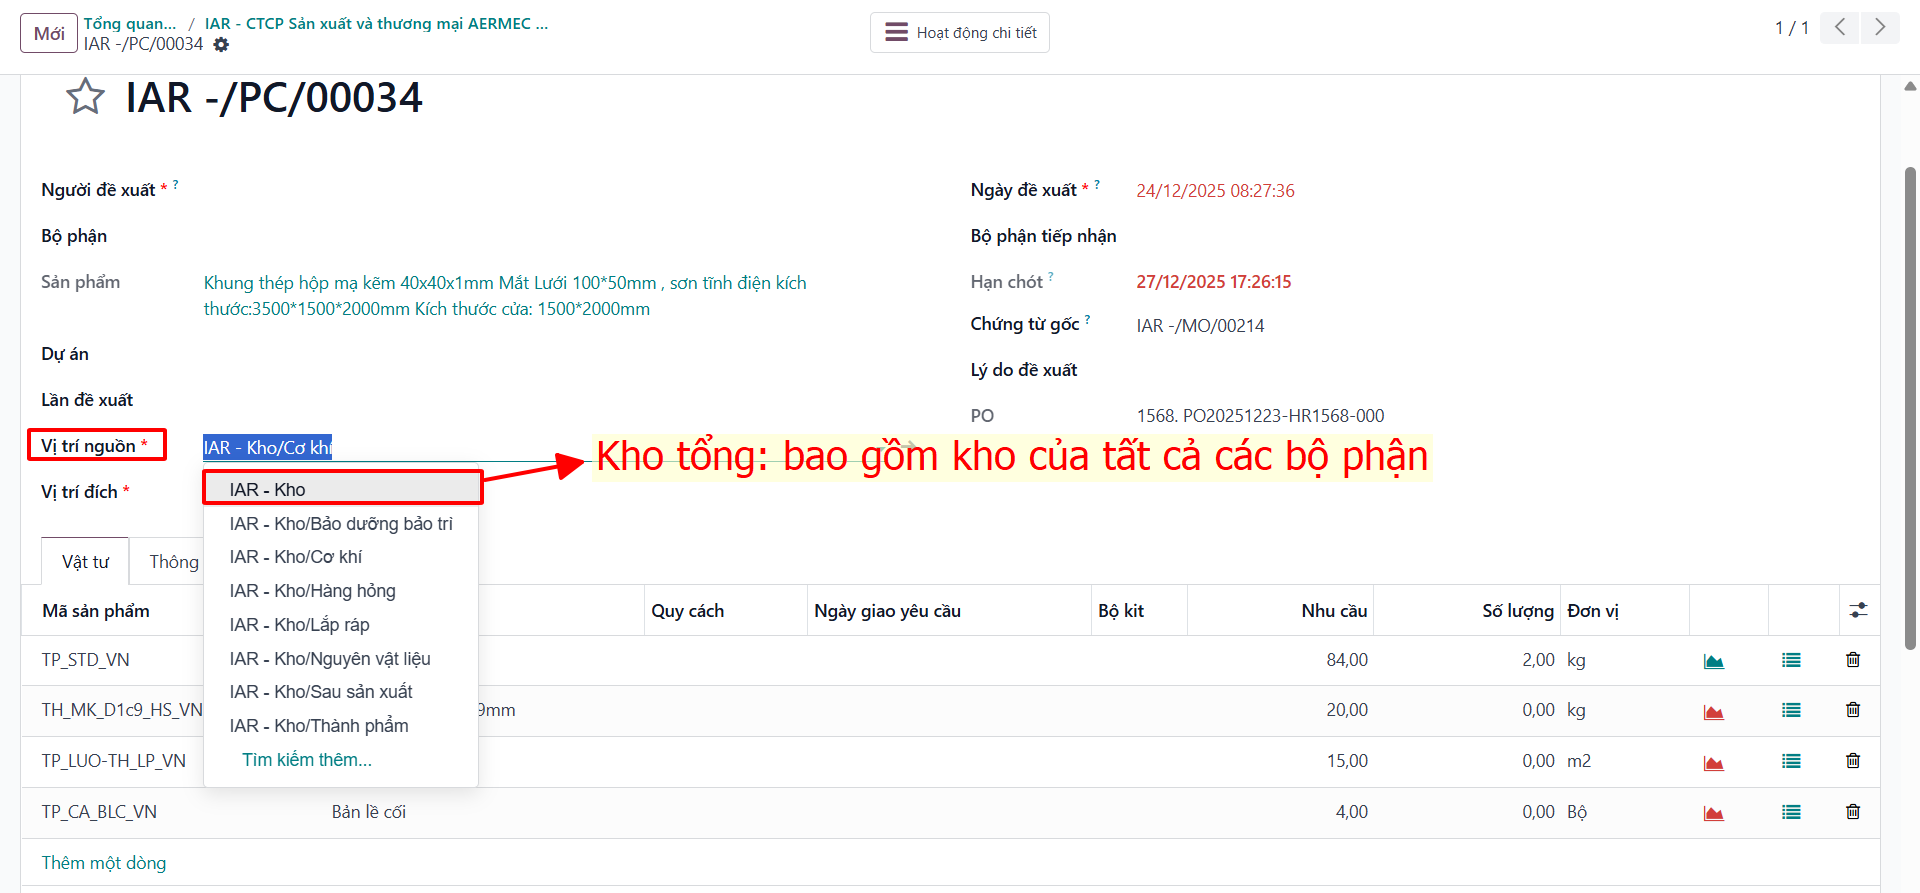Pick 'IAR - Kho/Lắp ráp' location

(x=341, y=625)
